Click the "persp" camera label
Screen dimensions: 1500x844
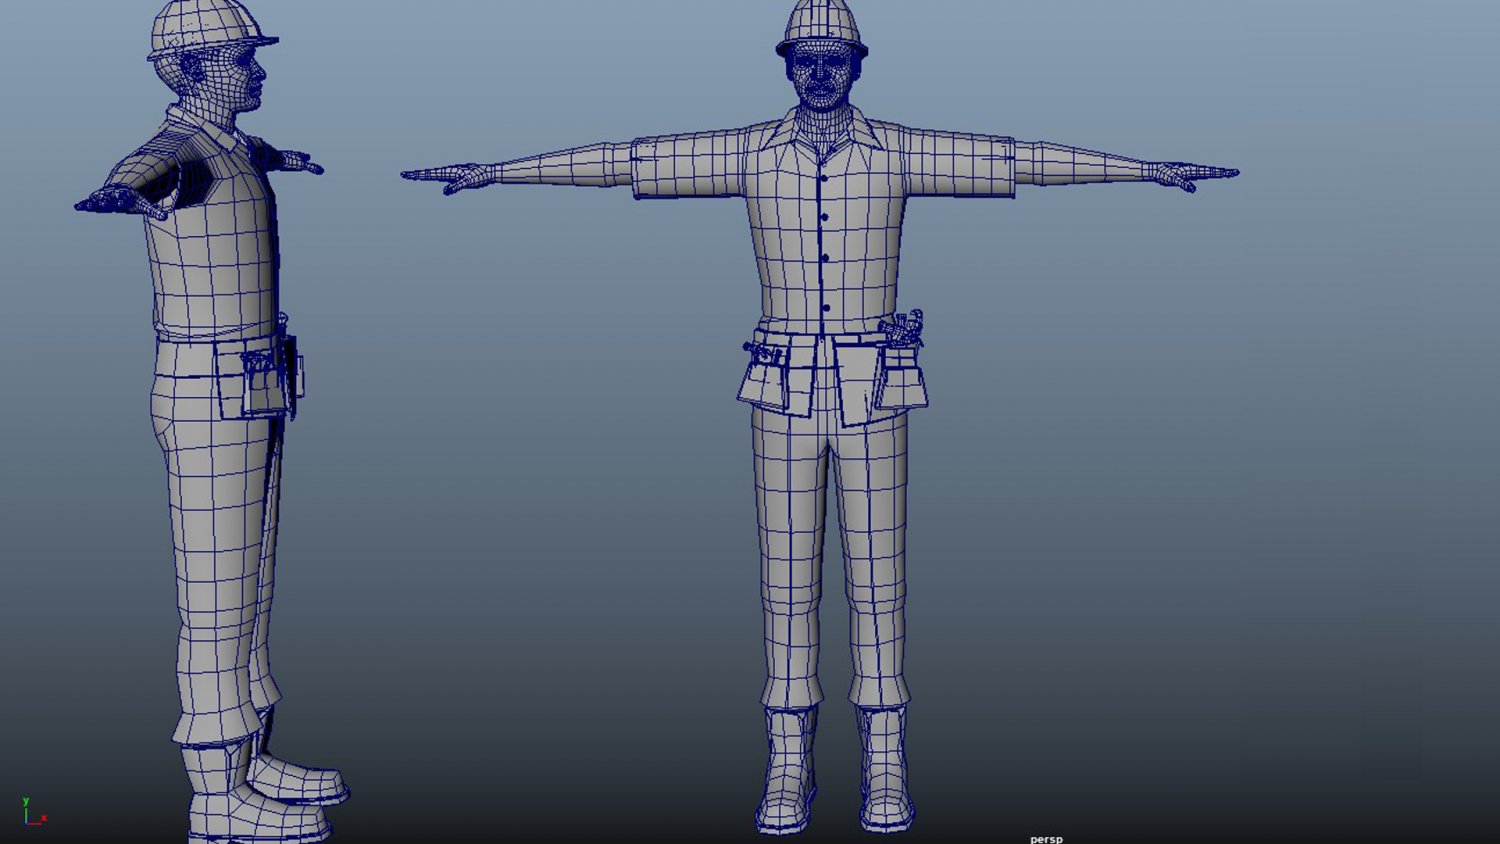[x=1046, y=838]
